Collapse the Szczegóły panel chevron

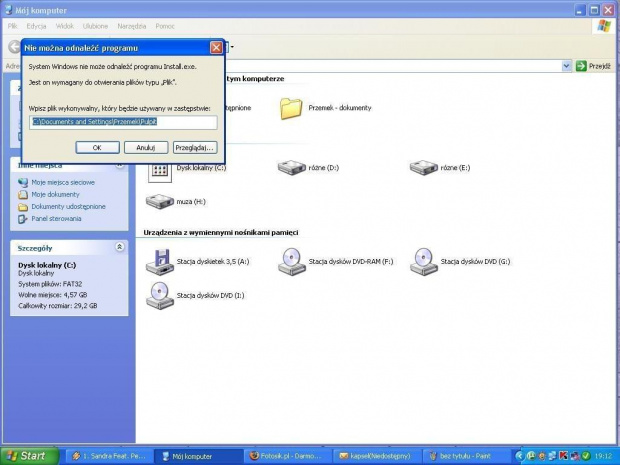tap(119, 247)
